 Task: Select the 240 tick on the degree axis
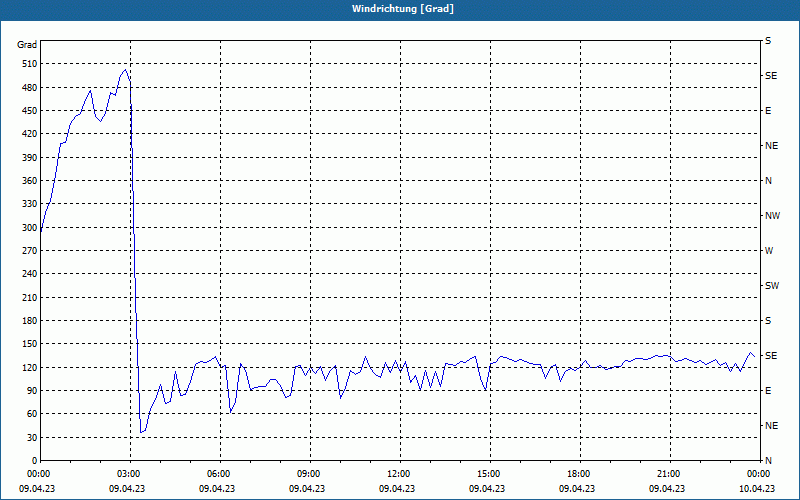(x=30, y=274)
